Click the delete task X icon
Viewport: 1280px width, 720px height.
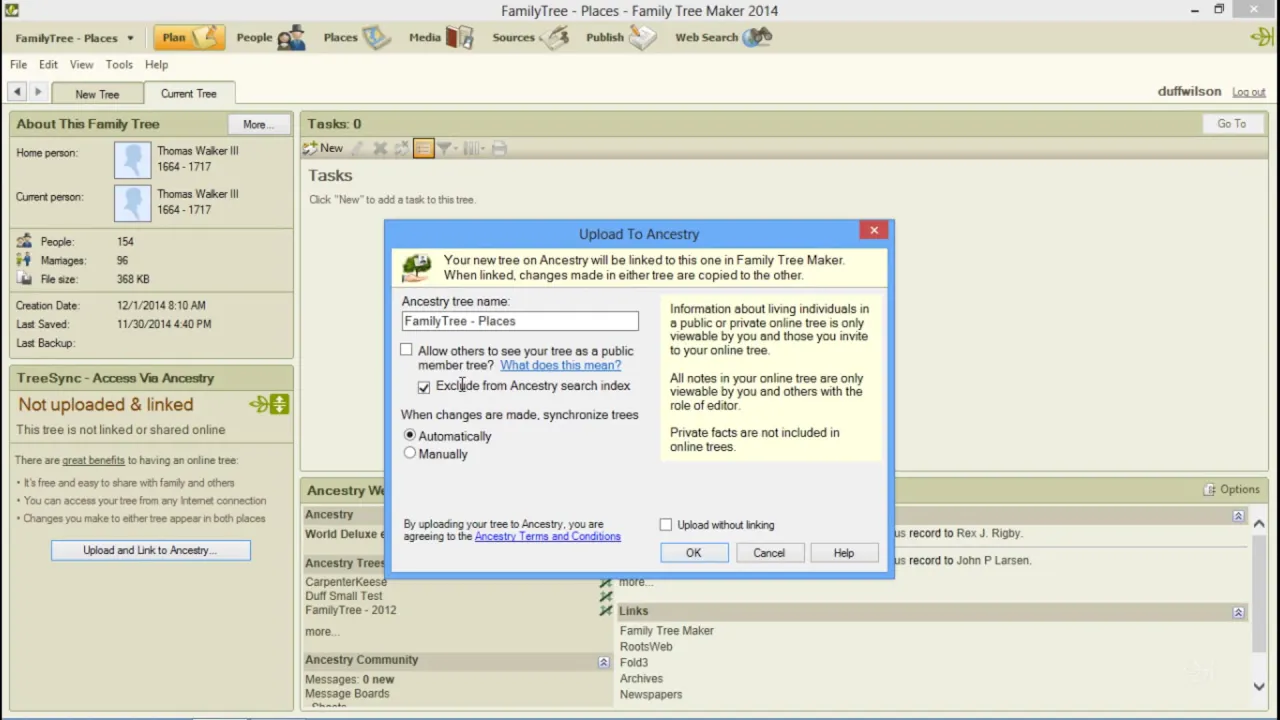[380, 148]
